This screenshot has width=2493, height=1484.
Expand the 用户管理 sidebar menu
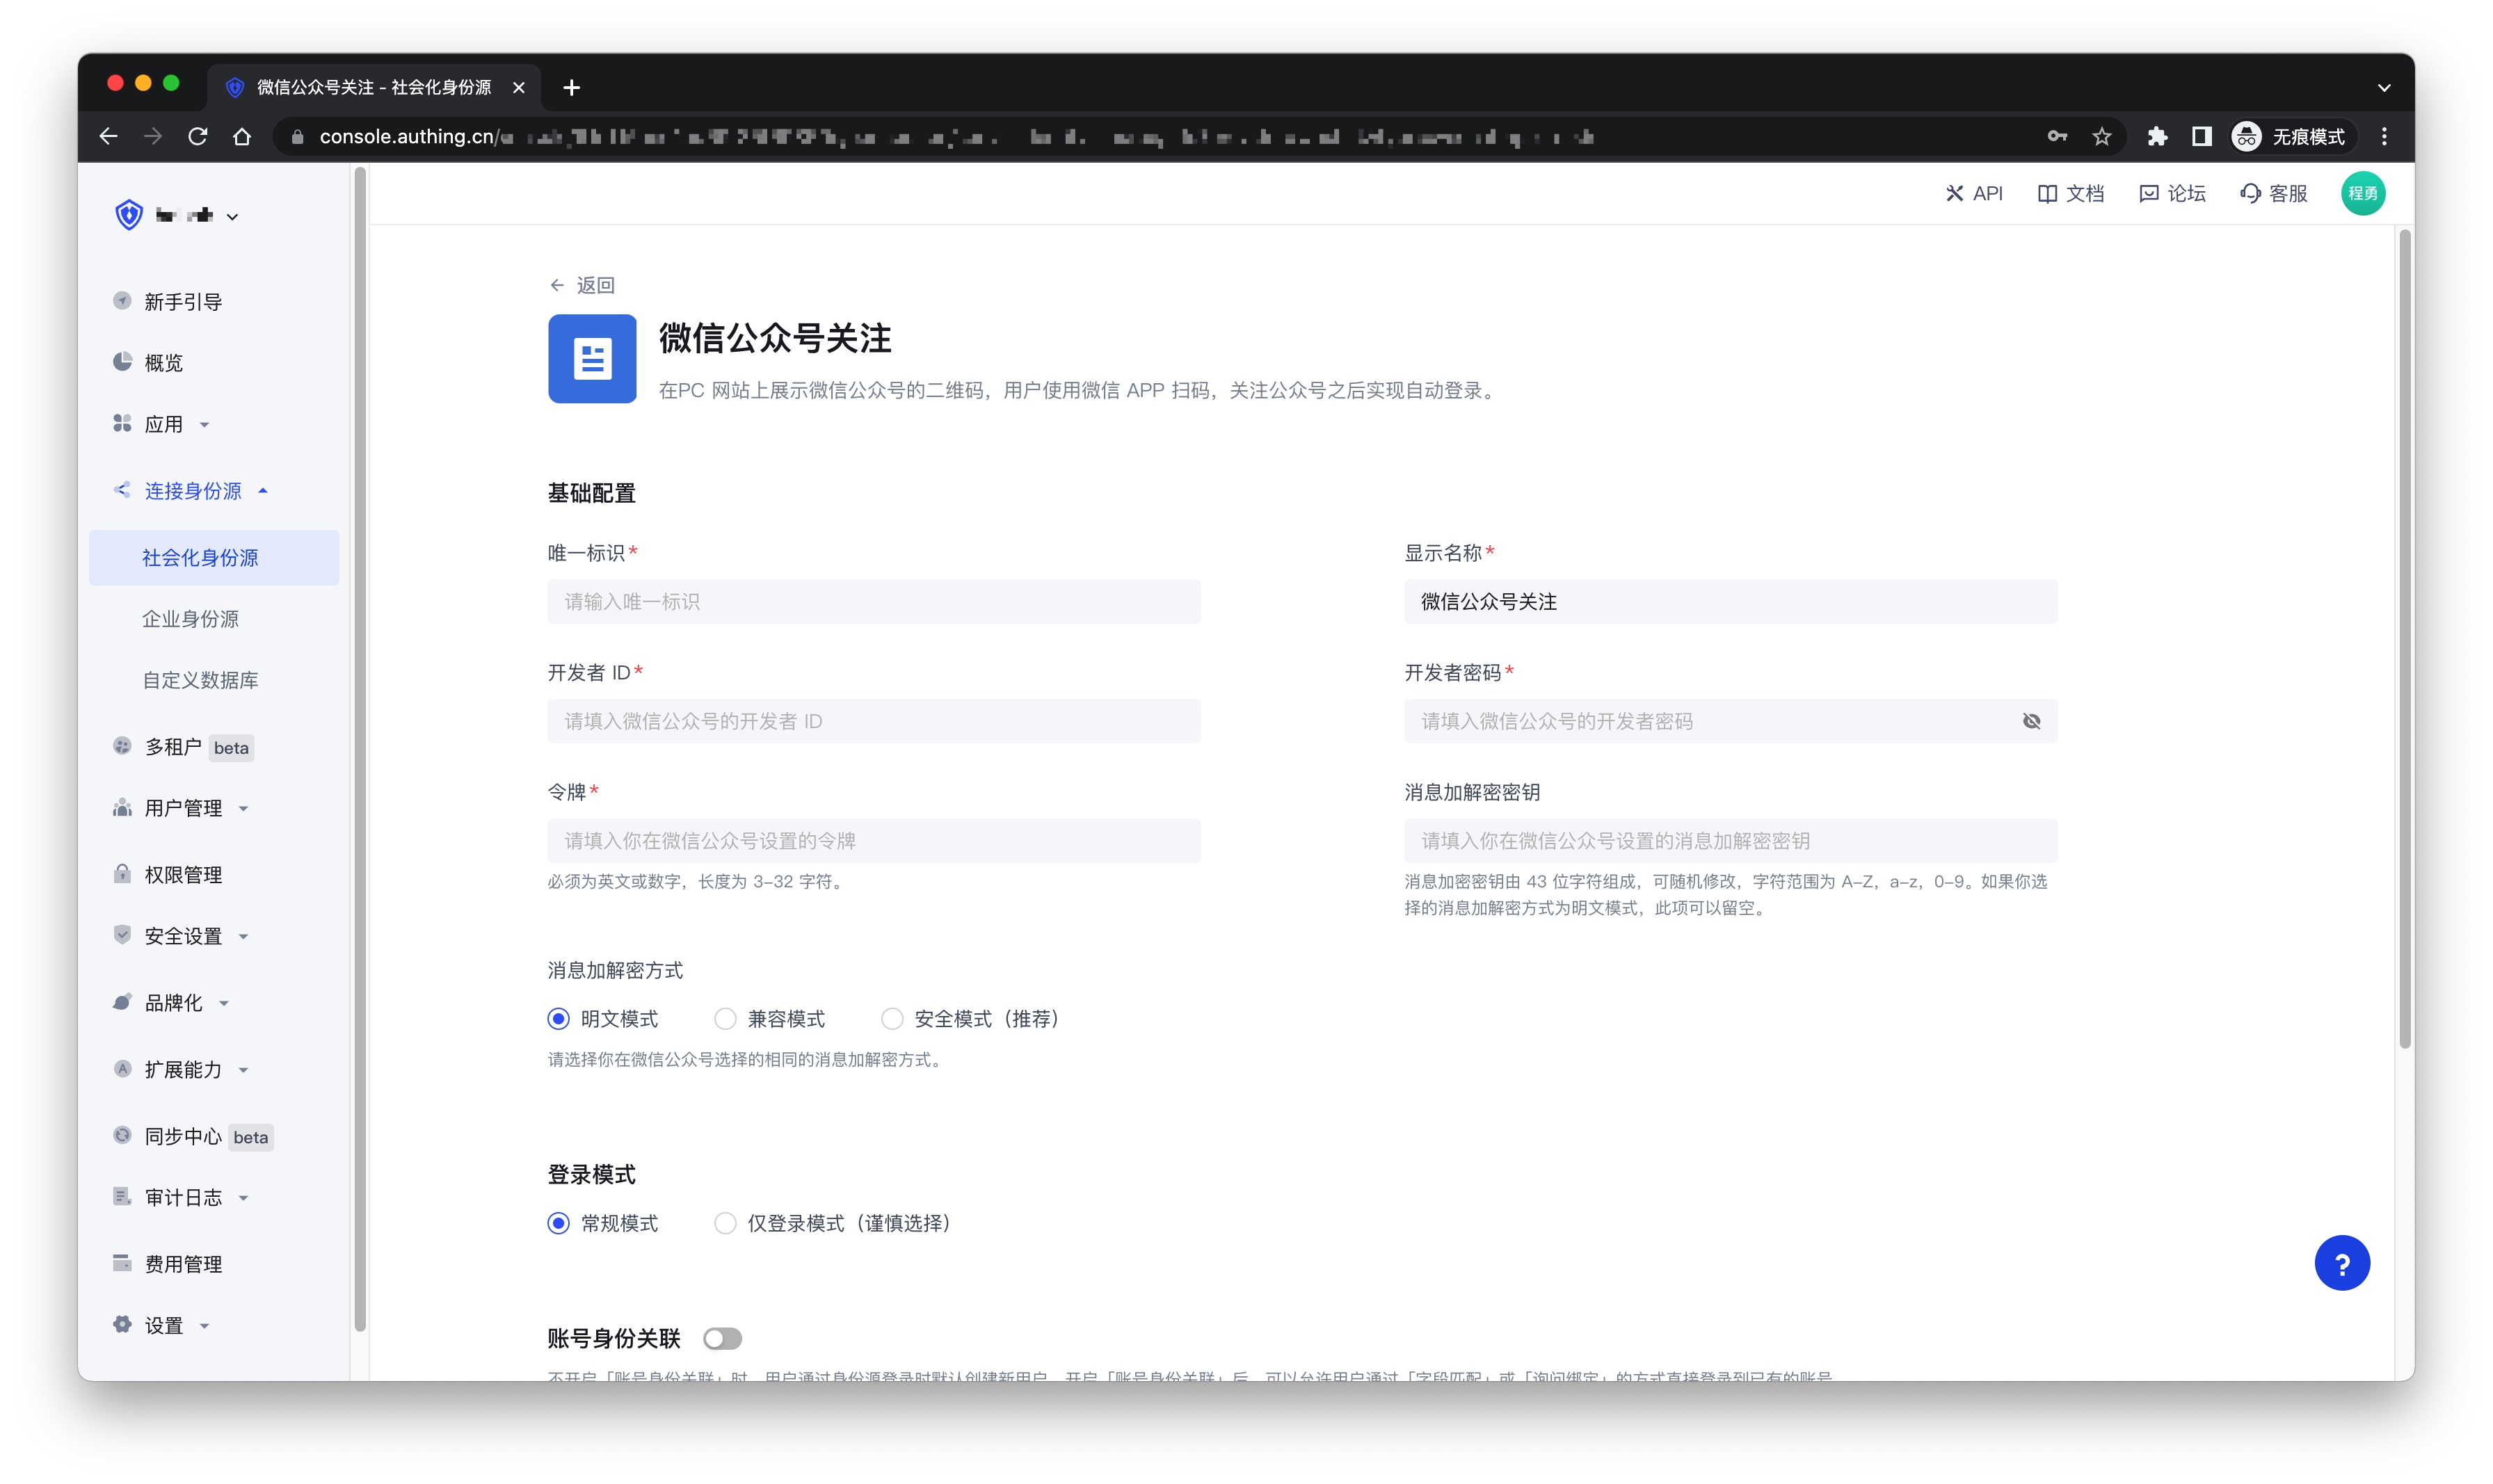tap(183, 808)
